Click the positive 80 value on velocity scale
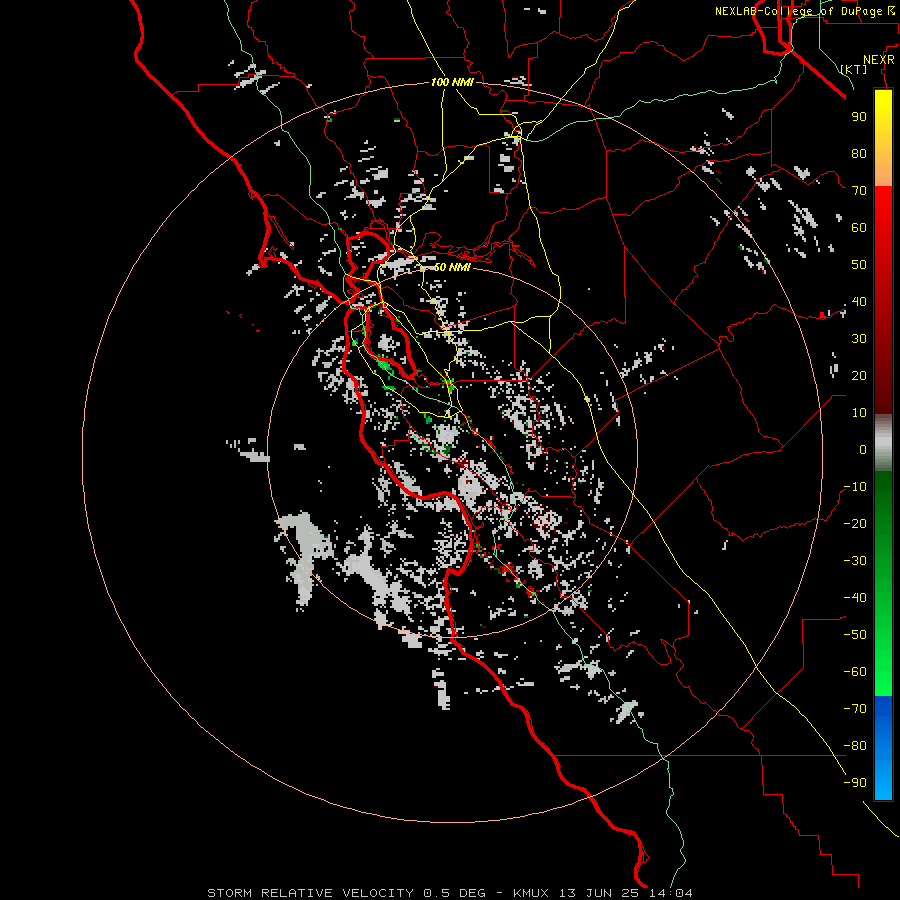The height and width of the screenshot is (900, 900). [x=859, y=153]
